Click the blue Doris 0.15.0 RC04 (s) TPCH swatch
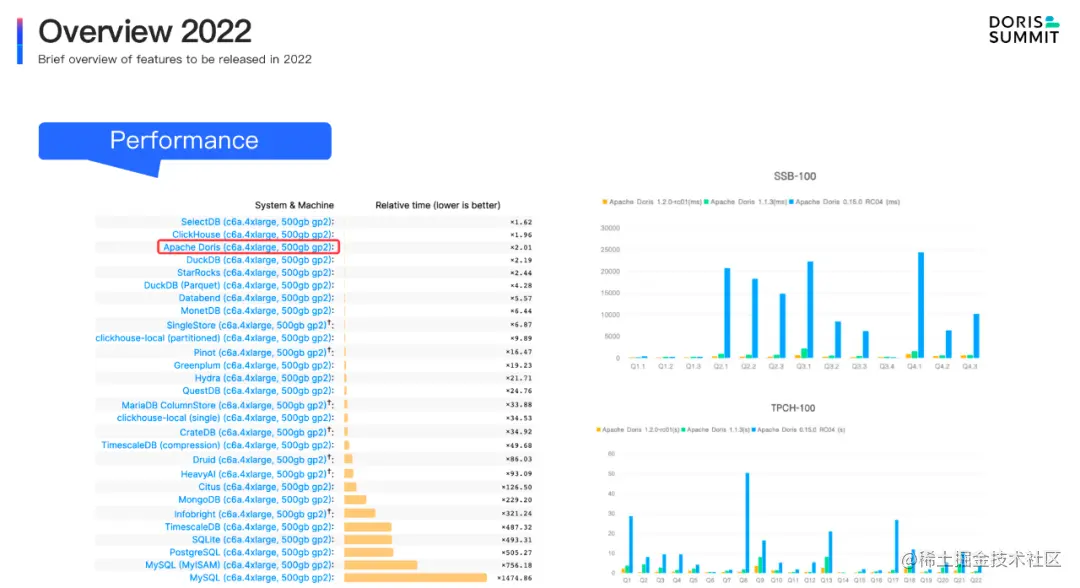The height and width of the screenshot is (588, 1080). pyautogui.click(x=754, y=430)
